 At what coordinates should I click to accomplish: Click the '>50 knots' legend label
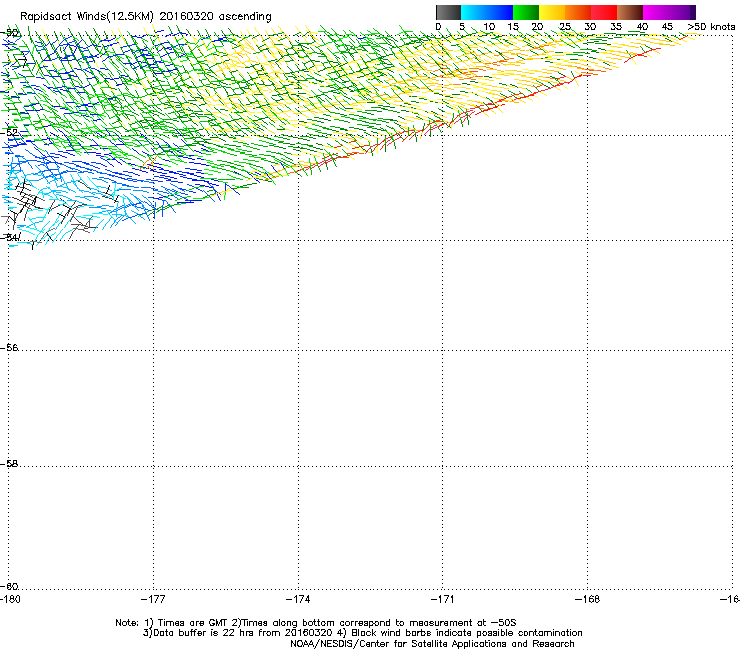coord(711,27)
